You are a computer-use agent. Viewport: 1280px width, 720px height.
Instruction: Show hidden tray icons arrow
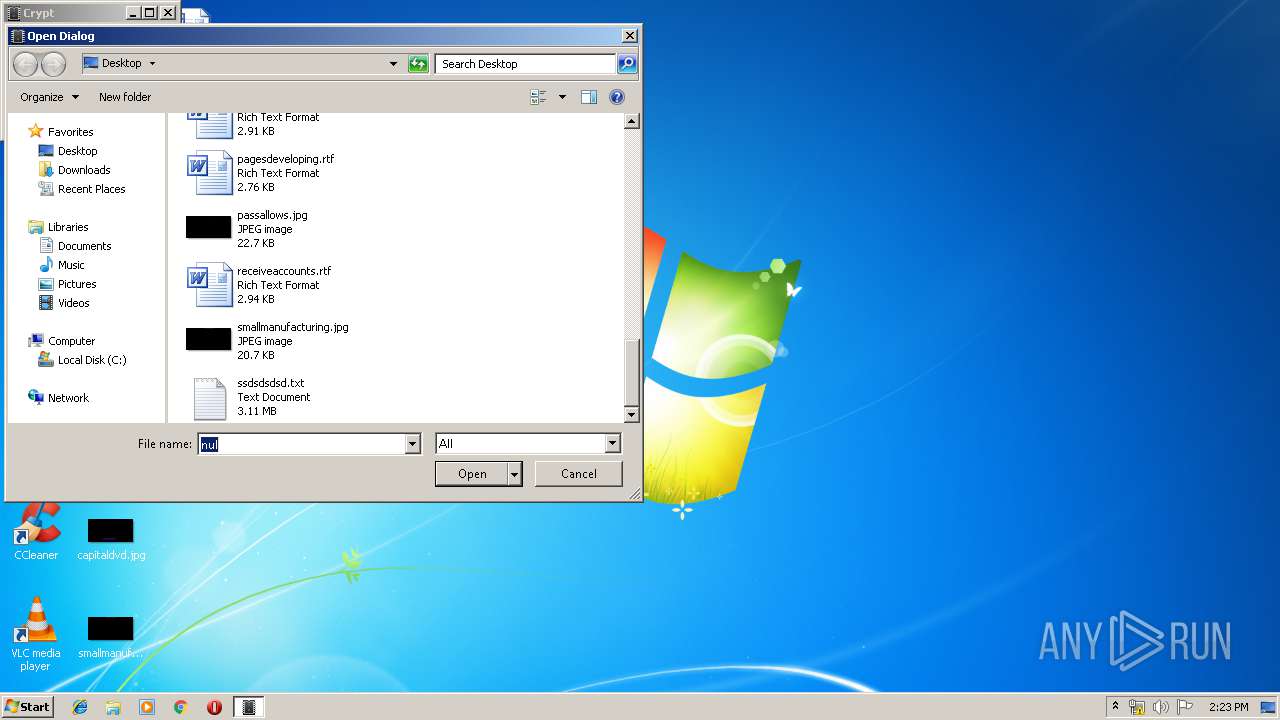point(1115,706)
